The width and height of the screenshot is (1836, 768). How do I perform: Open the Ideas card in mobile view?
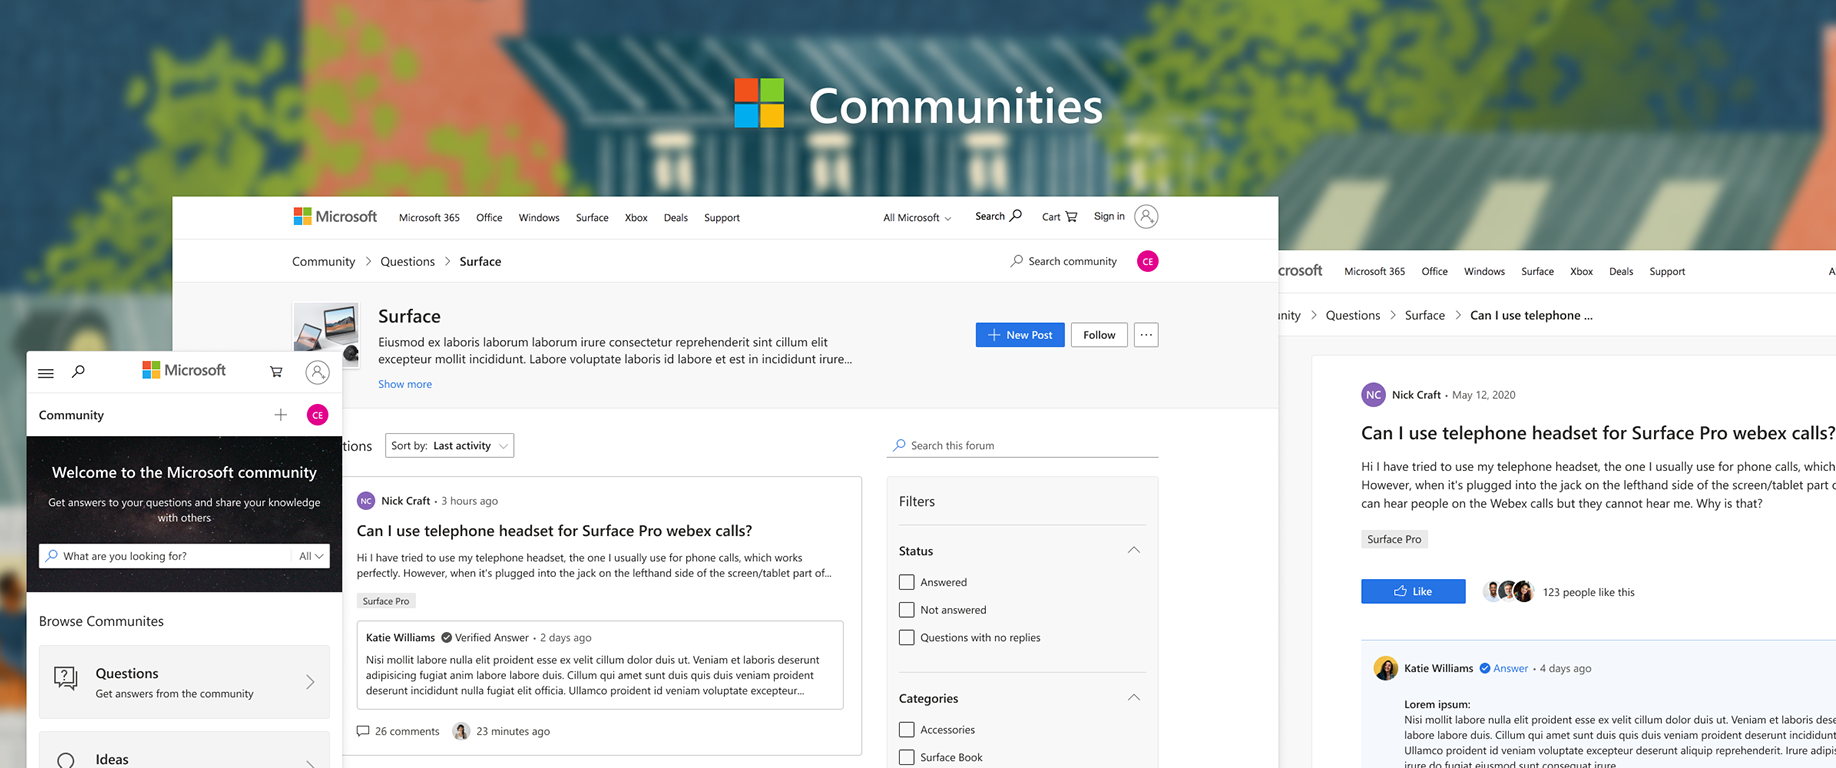pos(184,751)
